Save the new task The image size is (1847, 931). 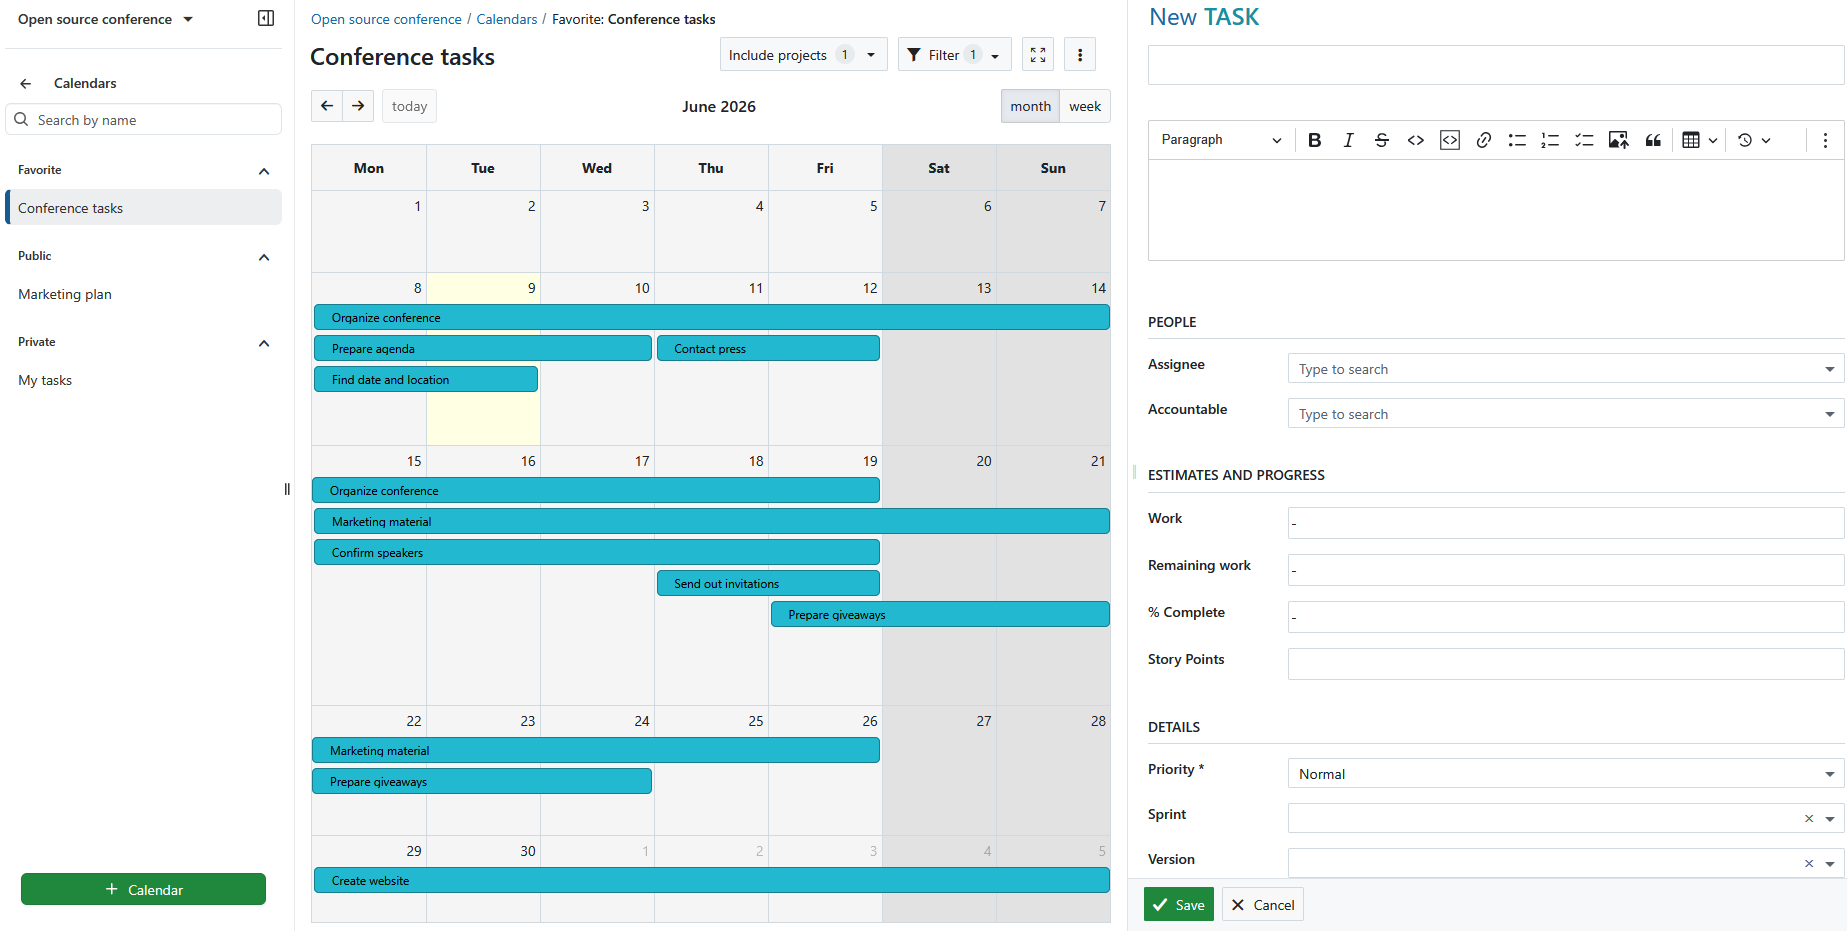click(x=1178, y=905)
